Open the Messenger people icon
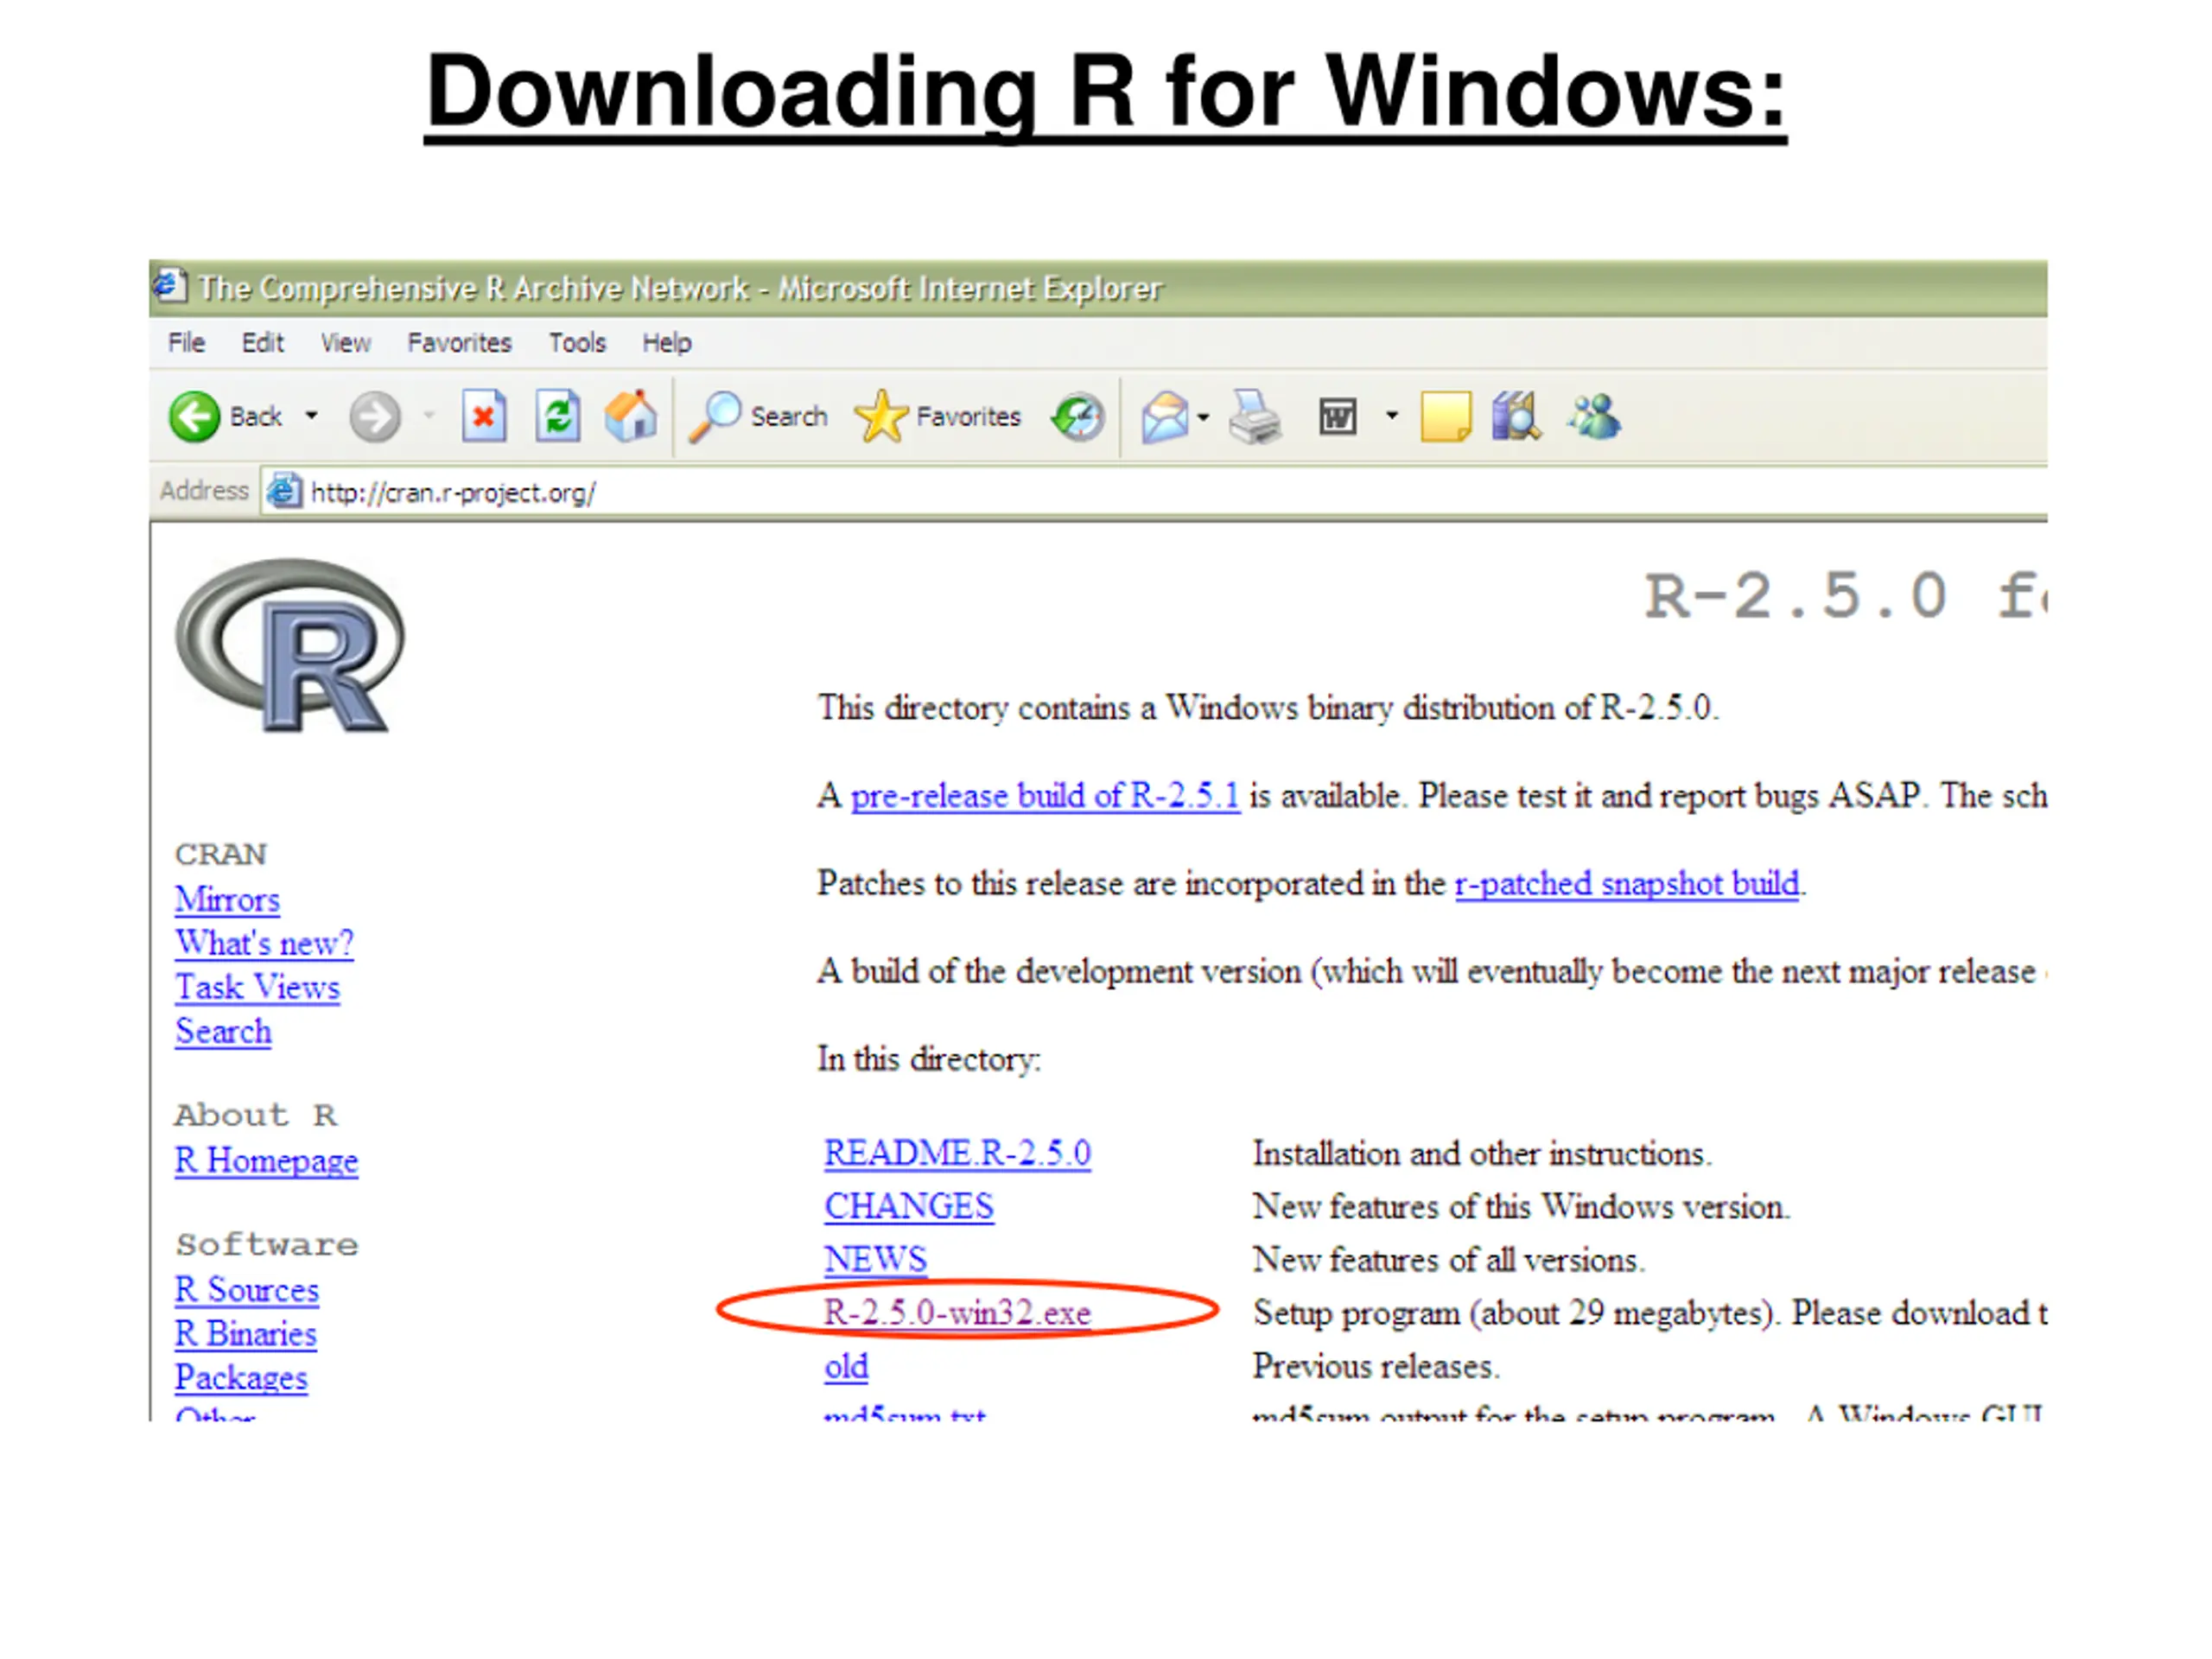 [1594, 416]
